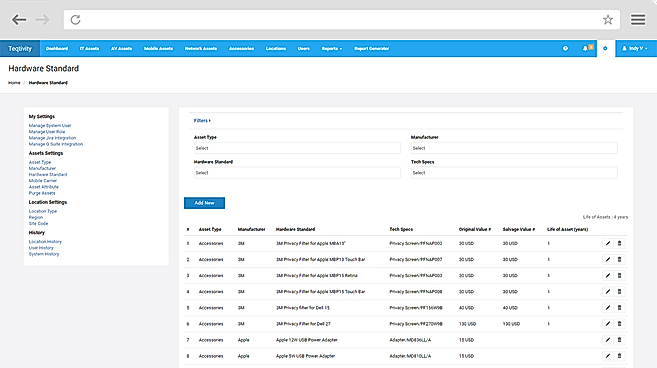Edit the Apple 12W USB Power Adapter row

[608, 340]
